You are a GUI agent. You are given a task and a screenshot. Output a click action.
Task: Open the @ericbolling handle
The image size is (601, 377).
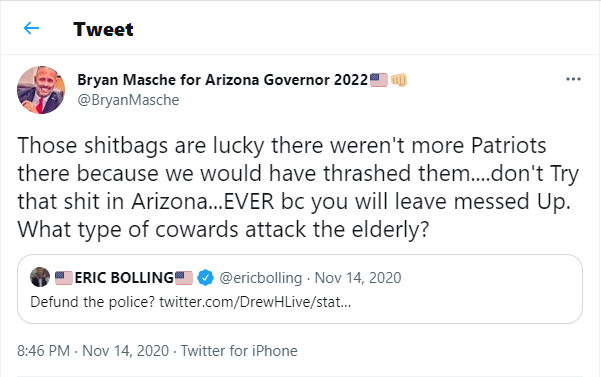point(261,278)
